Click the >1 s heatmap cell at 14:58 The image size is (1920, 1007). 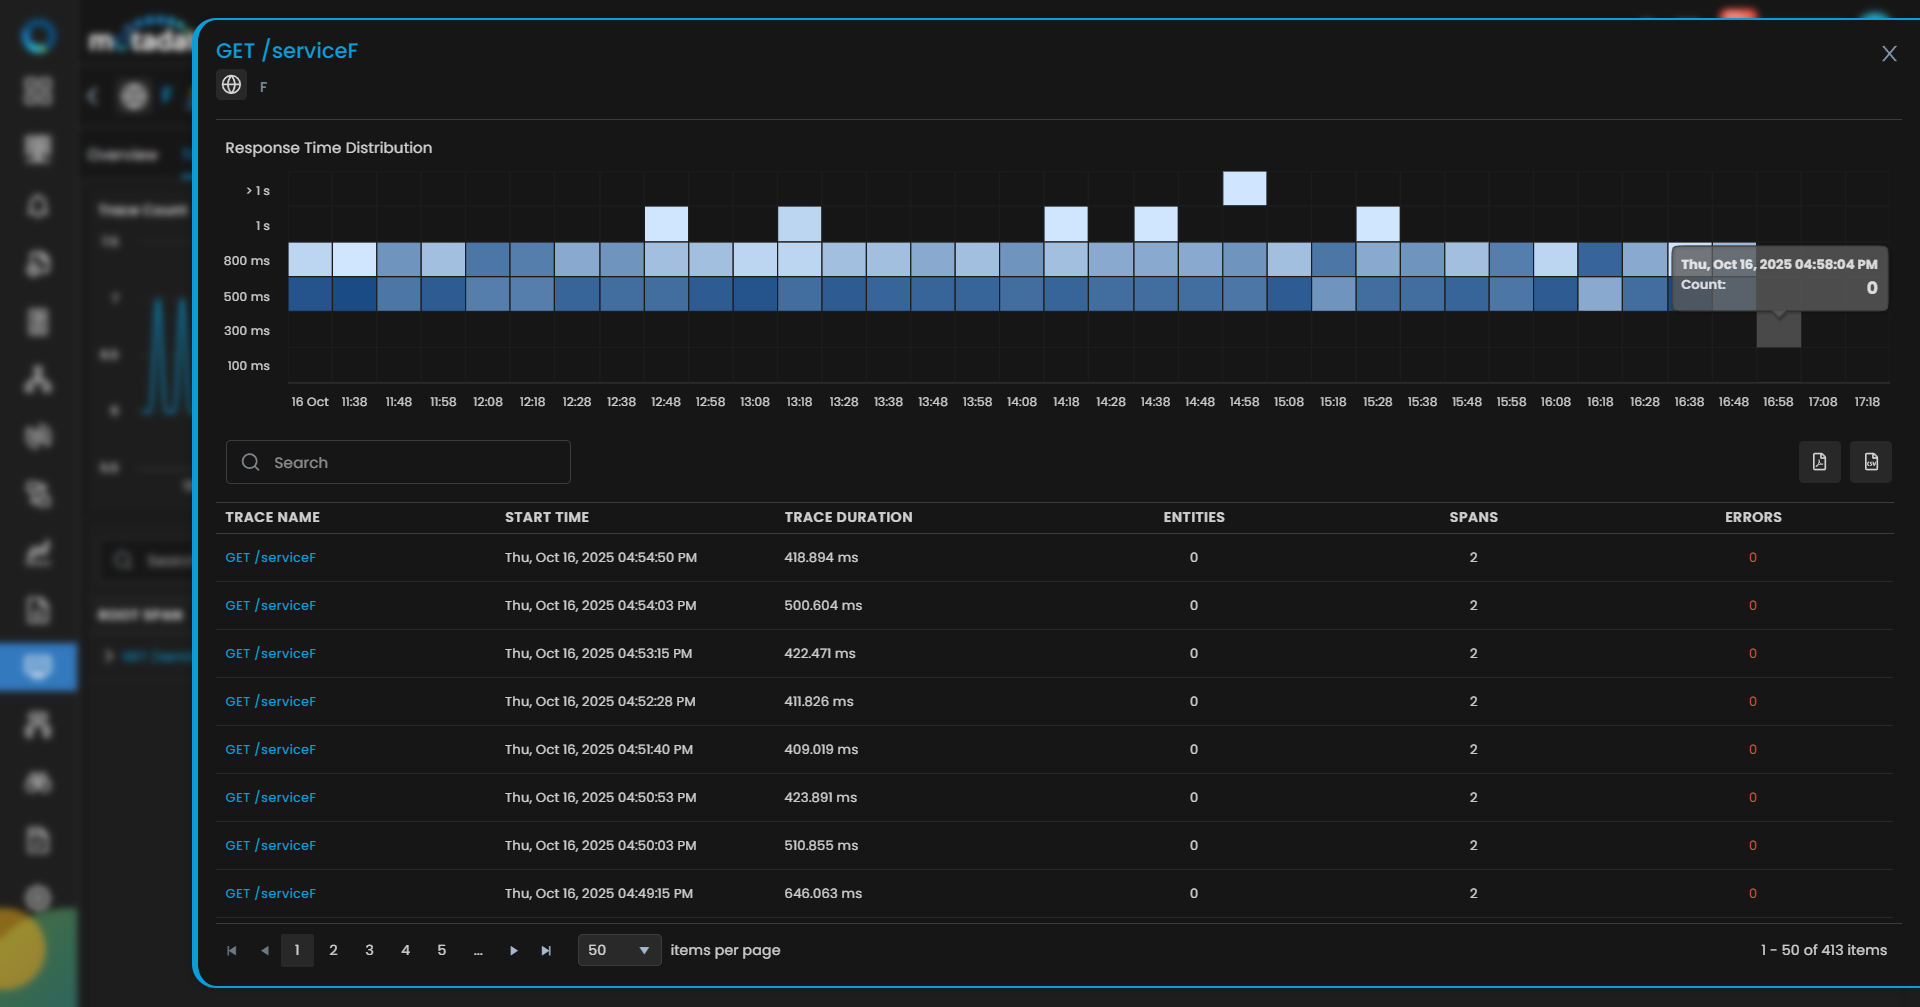(1244, 188)
